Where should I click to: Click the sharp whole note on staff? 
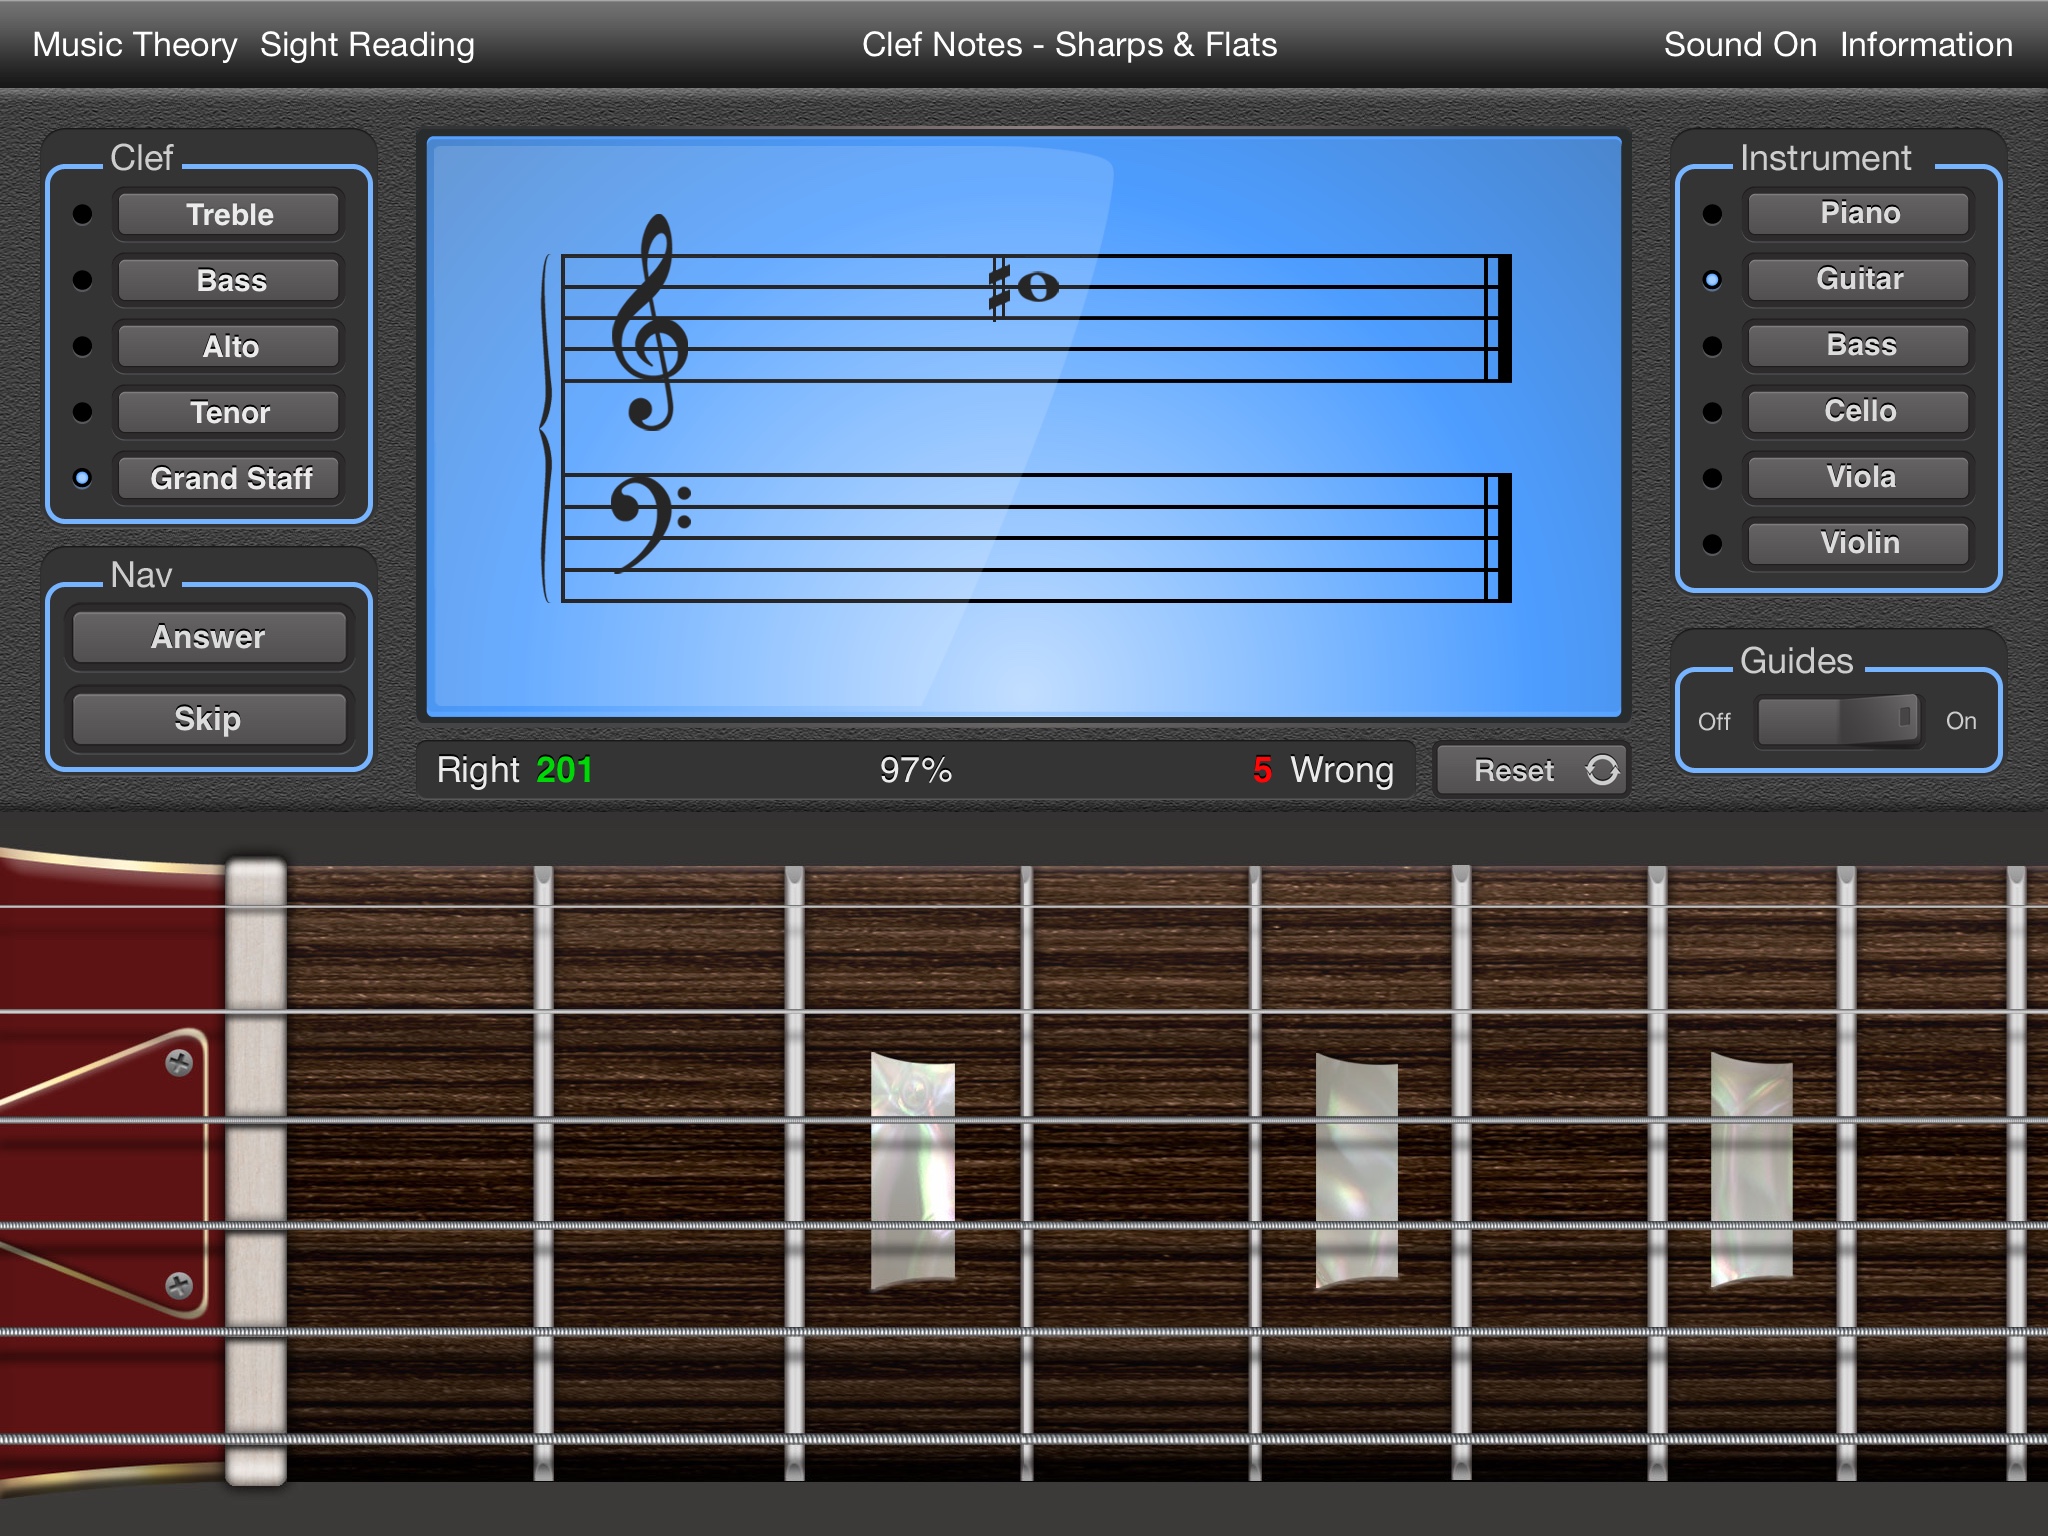click(x=1037, y=288)
